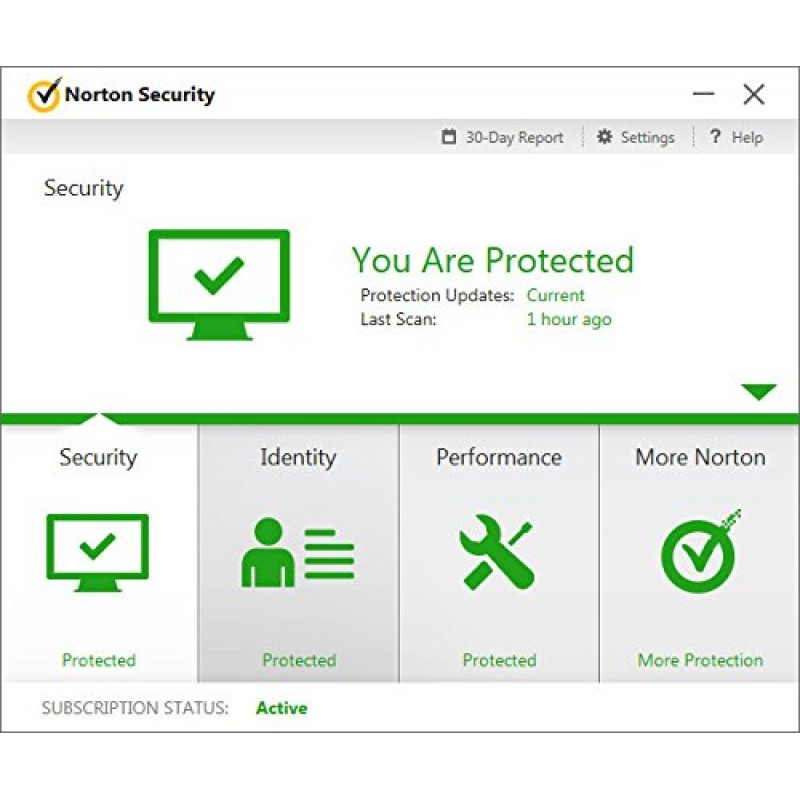800x800 pixels.
Task: Click the 30-Day Report calendar icon
Action: point(449,137)
